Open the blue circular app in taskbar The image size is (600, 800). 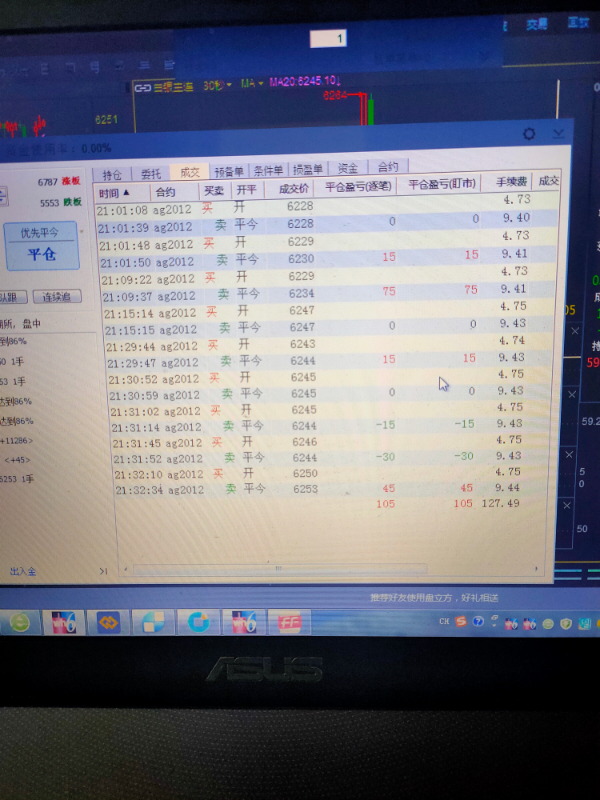198,622
